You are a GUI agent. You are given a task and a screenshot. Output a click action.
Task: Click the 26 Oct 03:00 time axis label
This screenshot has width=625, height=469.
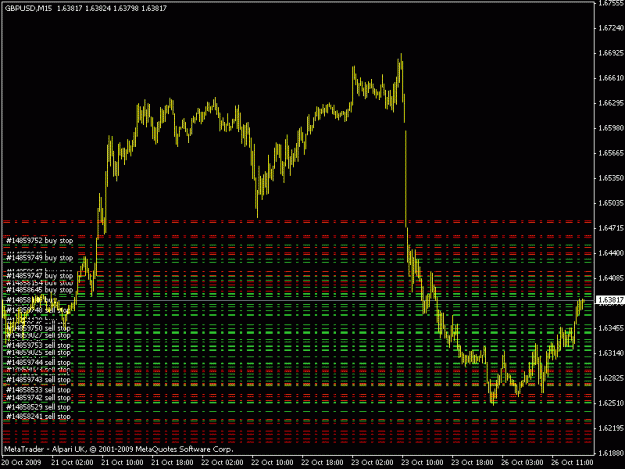pyautogui.click(x=522, y=463)
